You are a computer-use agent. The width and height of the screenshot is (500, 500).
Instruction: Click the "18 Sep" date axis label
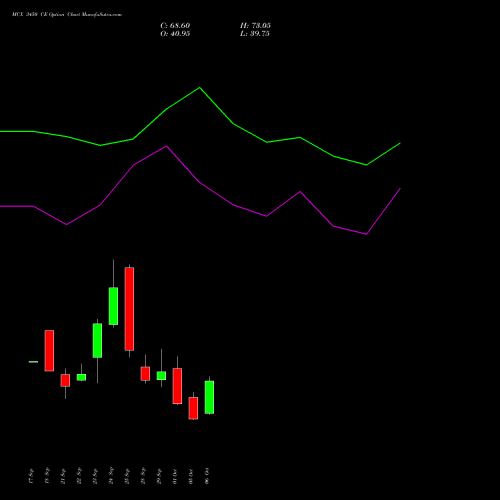pos(47,476)
